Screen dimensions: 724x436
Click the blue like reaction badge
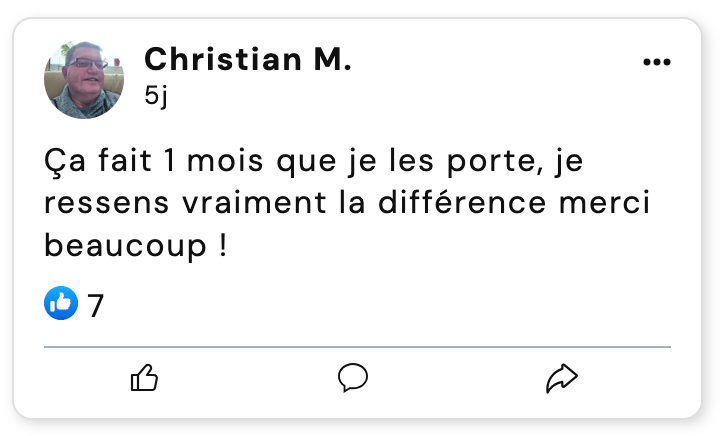(61, 303)
